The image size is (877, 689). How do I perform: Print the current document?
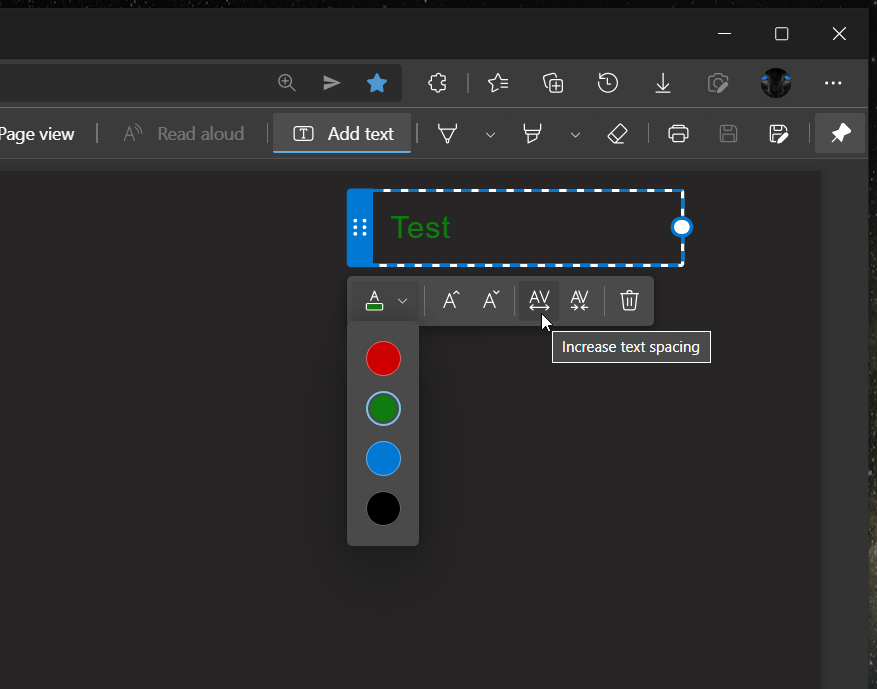click(x=678, y=133)
